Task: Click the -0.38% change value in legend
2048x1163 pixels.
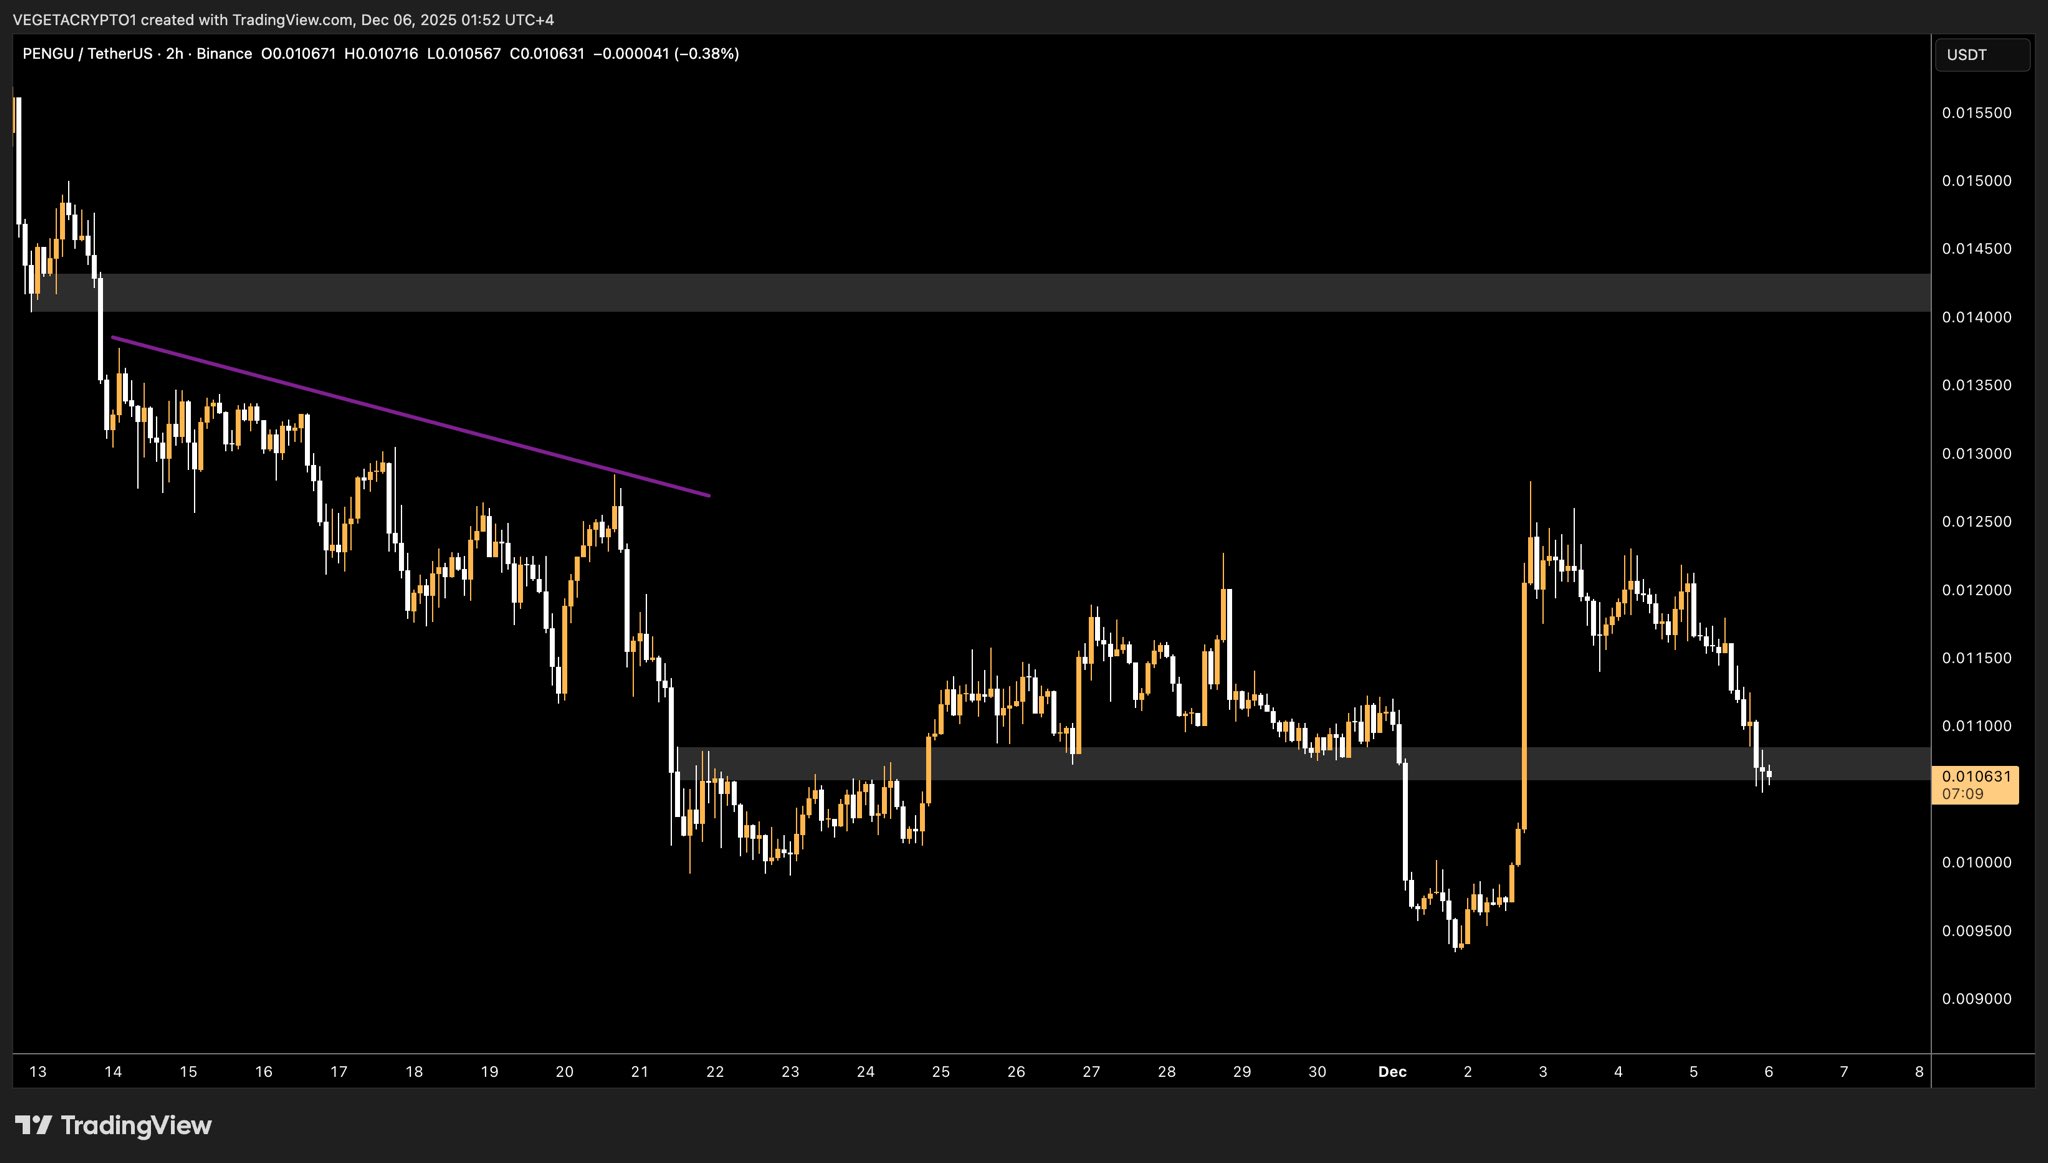Action: [x=706, y=54]
